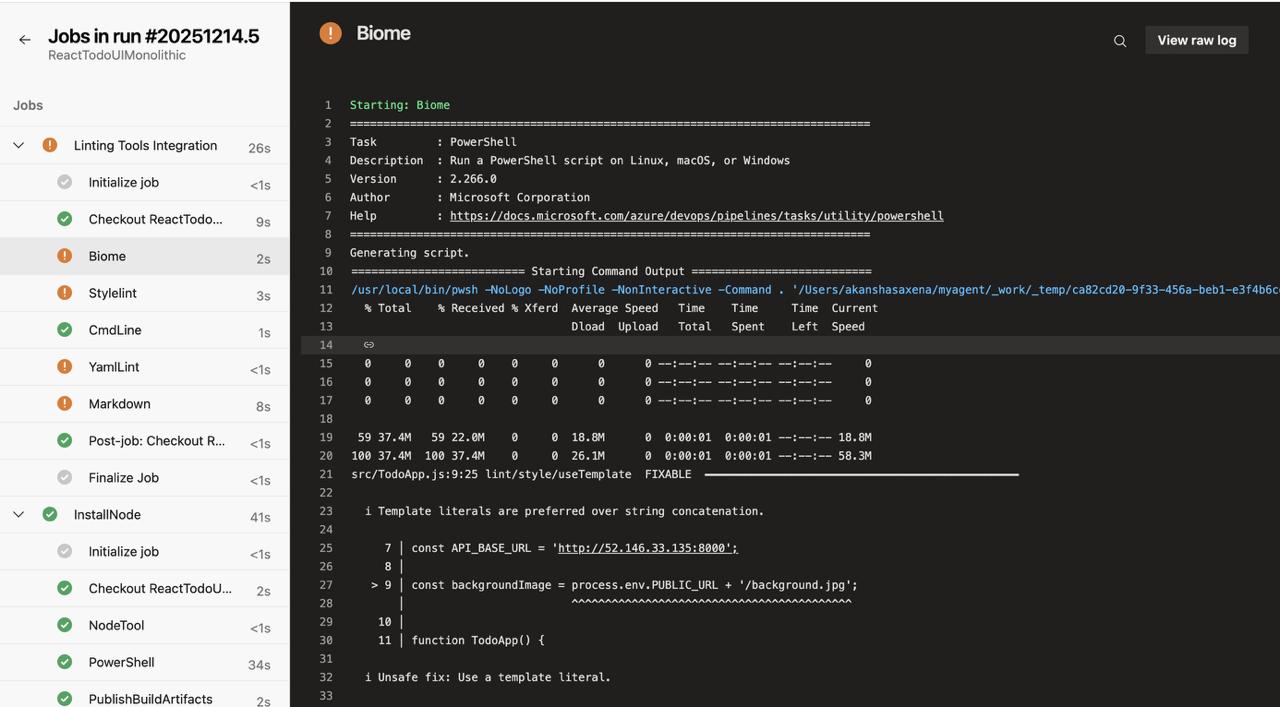Click the grey icon next to Finalize Job
Viewport: 1280px width, 707px height.
point(65,478)
